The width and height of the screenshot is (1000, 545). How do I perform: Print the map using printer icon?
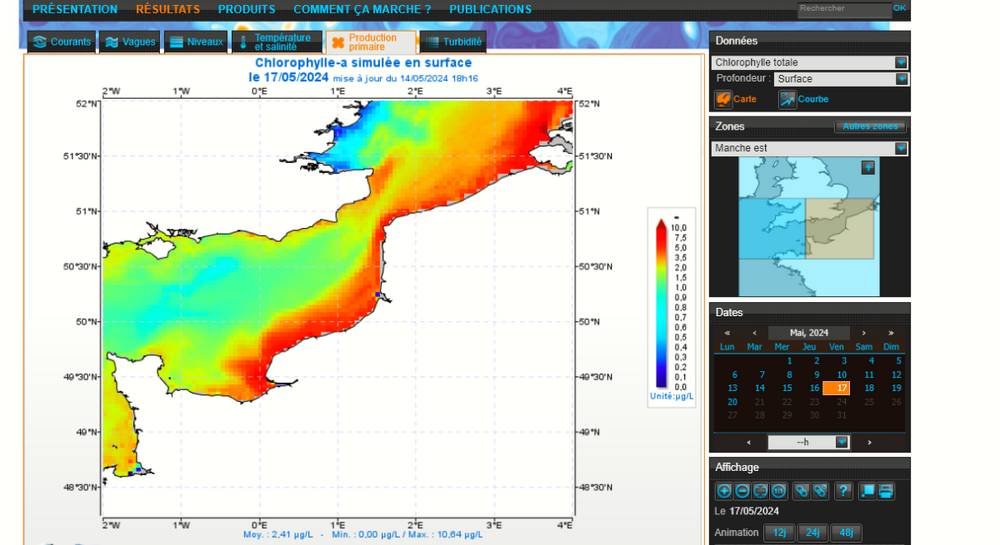coord(886,491)
